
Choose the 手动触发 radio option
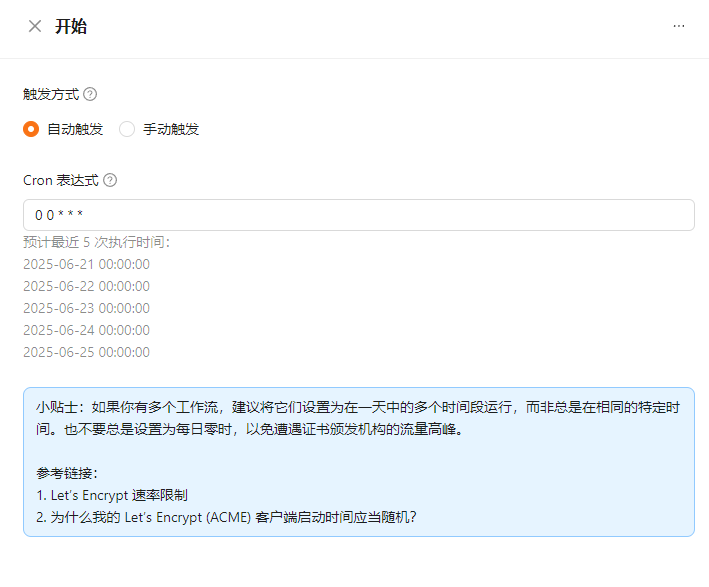[x=127, y=129]
